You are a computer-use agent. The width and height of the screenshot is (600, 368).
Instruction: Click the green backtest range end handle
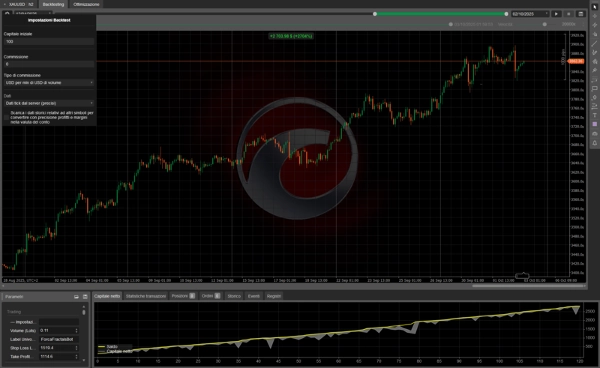506,14
